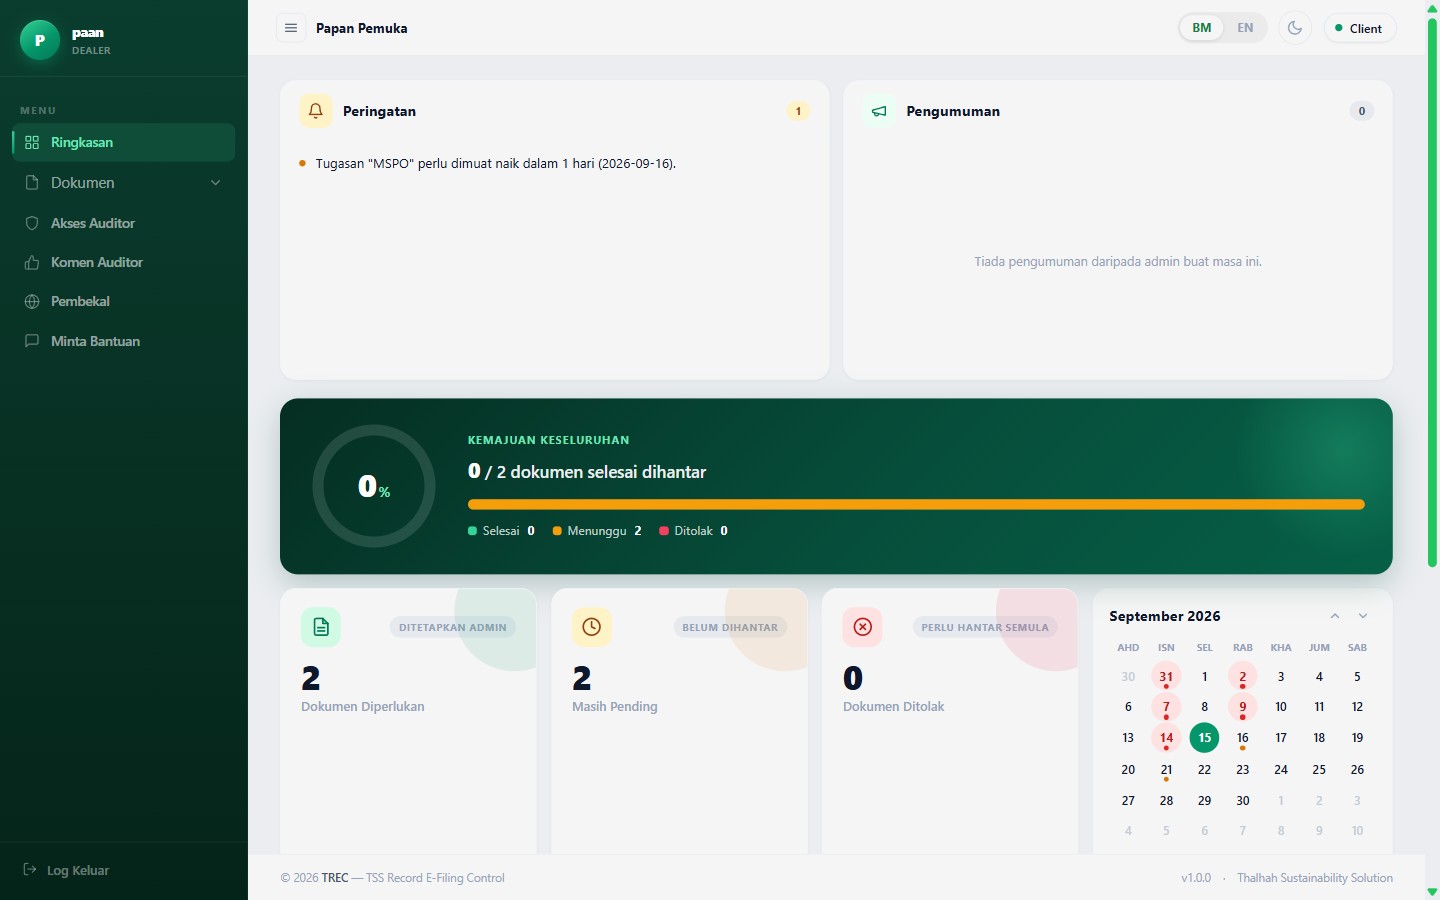Go to previous month in calendar
The image size is (1440, 900).
click(x=1335, y=616)
